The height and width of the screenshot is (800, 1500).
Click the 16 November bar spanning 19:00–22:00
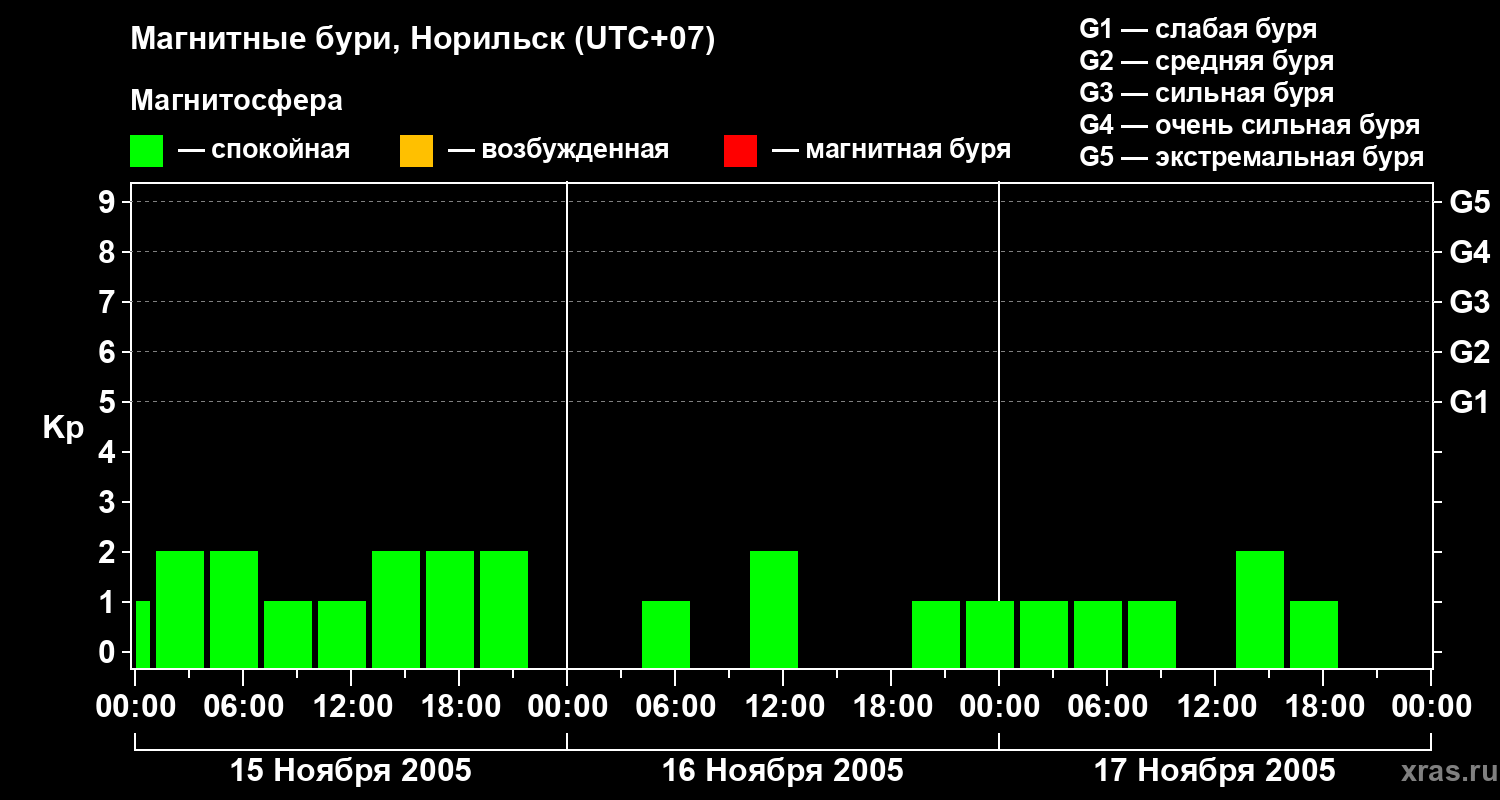pos(936,634)
